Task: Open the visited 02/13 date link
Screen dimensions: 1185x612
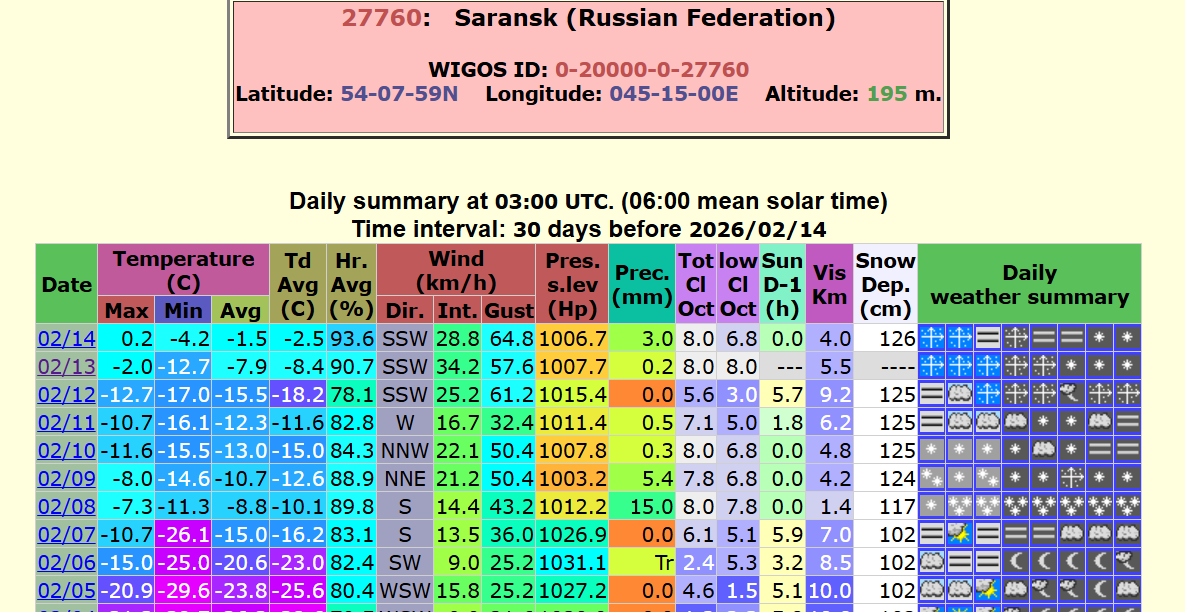Action: pyautogui.click(x=66, y=366)
